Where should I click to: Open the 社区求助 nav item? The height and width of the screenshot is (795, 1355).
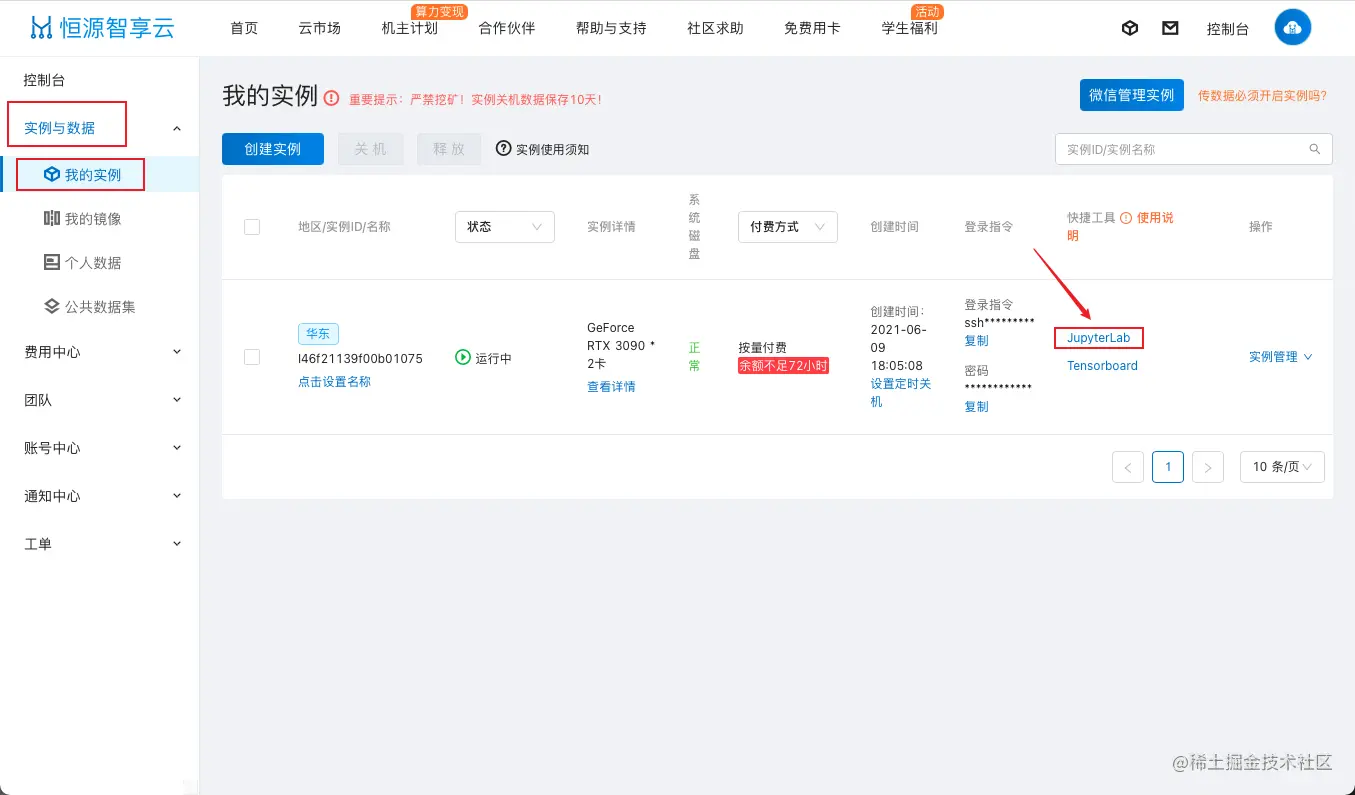pyautogui.click(x=716, y=28)
